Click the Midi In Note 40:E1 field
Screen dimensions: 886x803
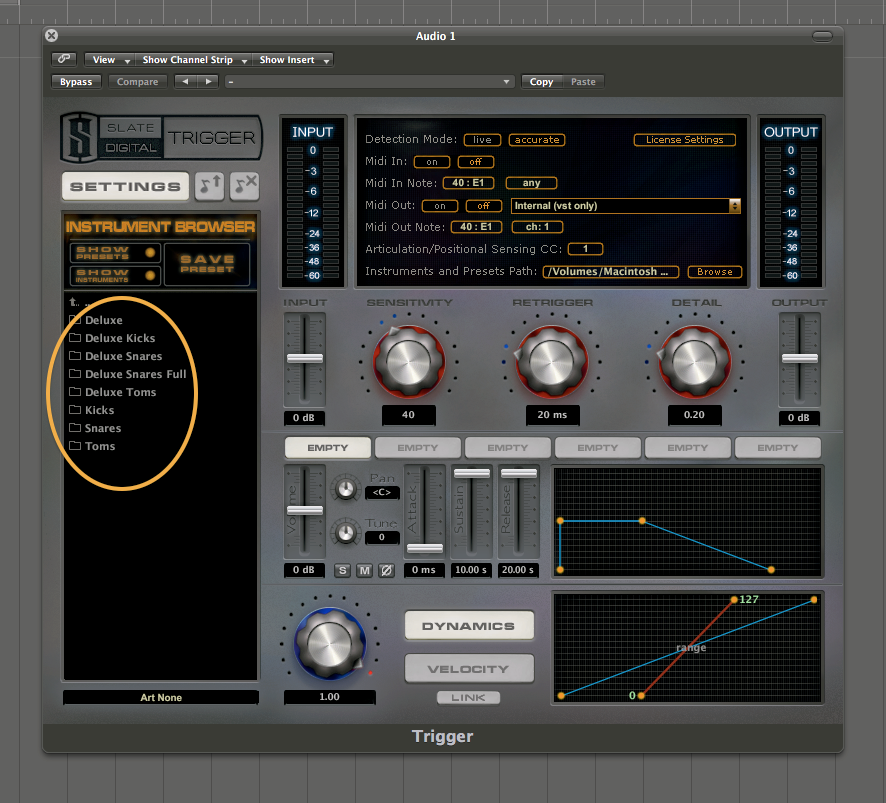pyautogui.click(x=468, y=183)
